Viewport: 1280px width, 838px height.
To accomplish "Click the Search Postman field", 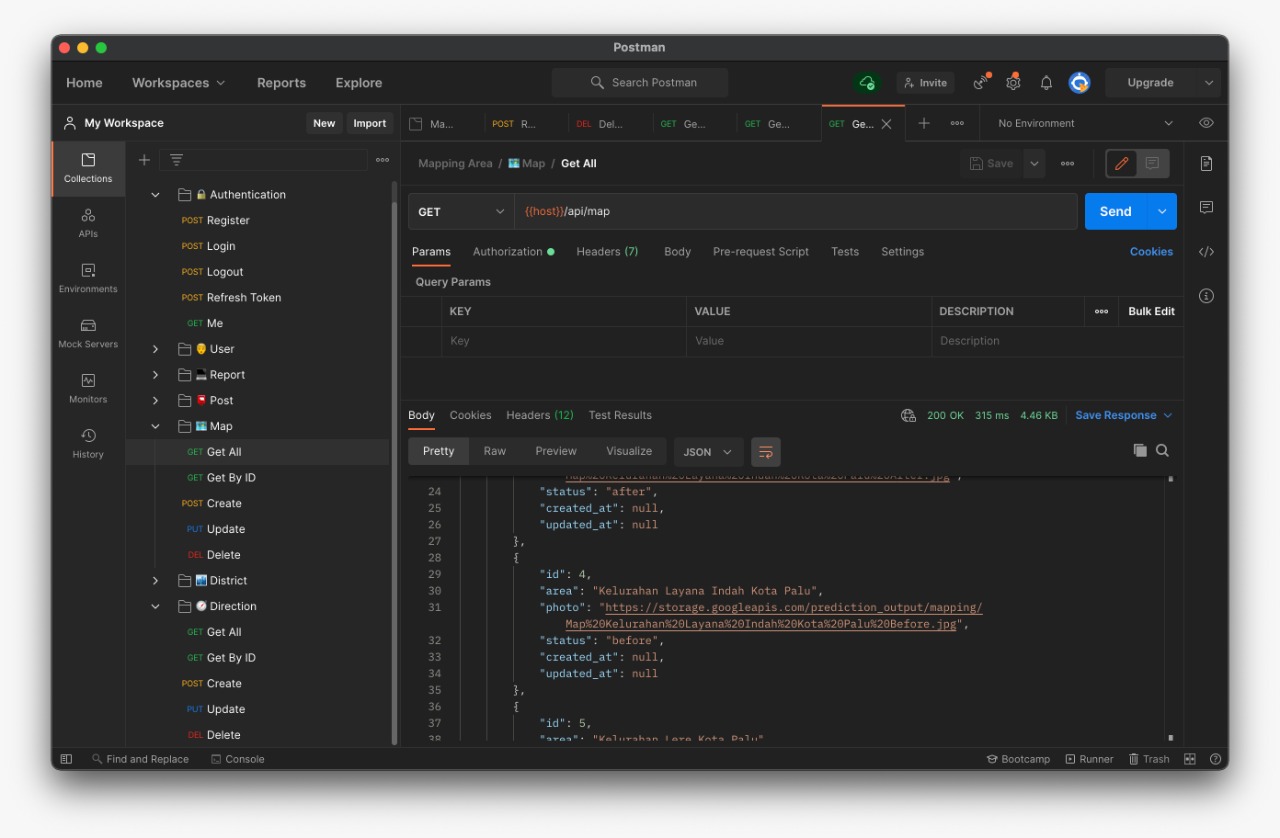I will [x=640, y=83].
